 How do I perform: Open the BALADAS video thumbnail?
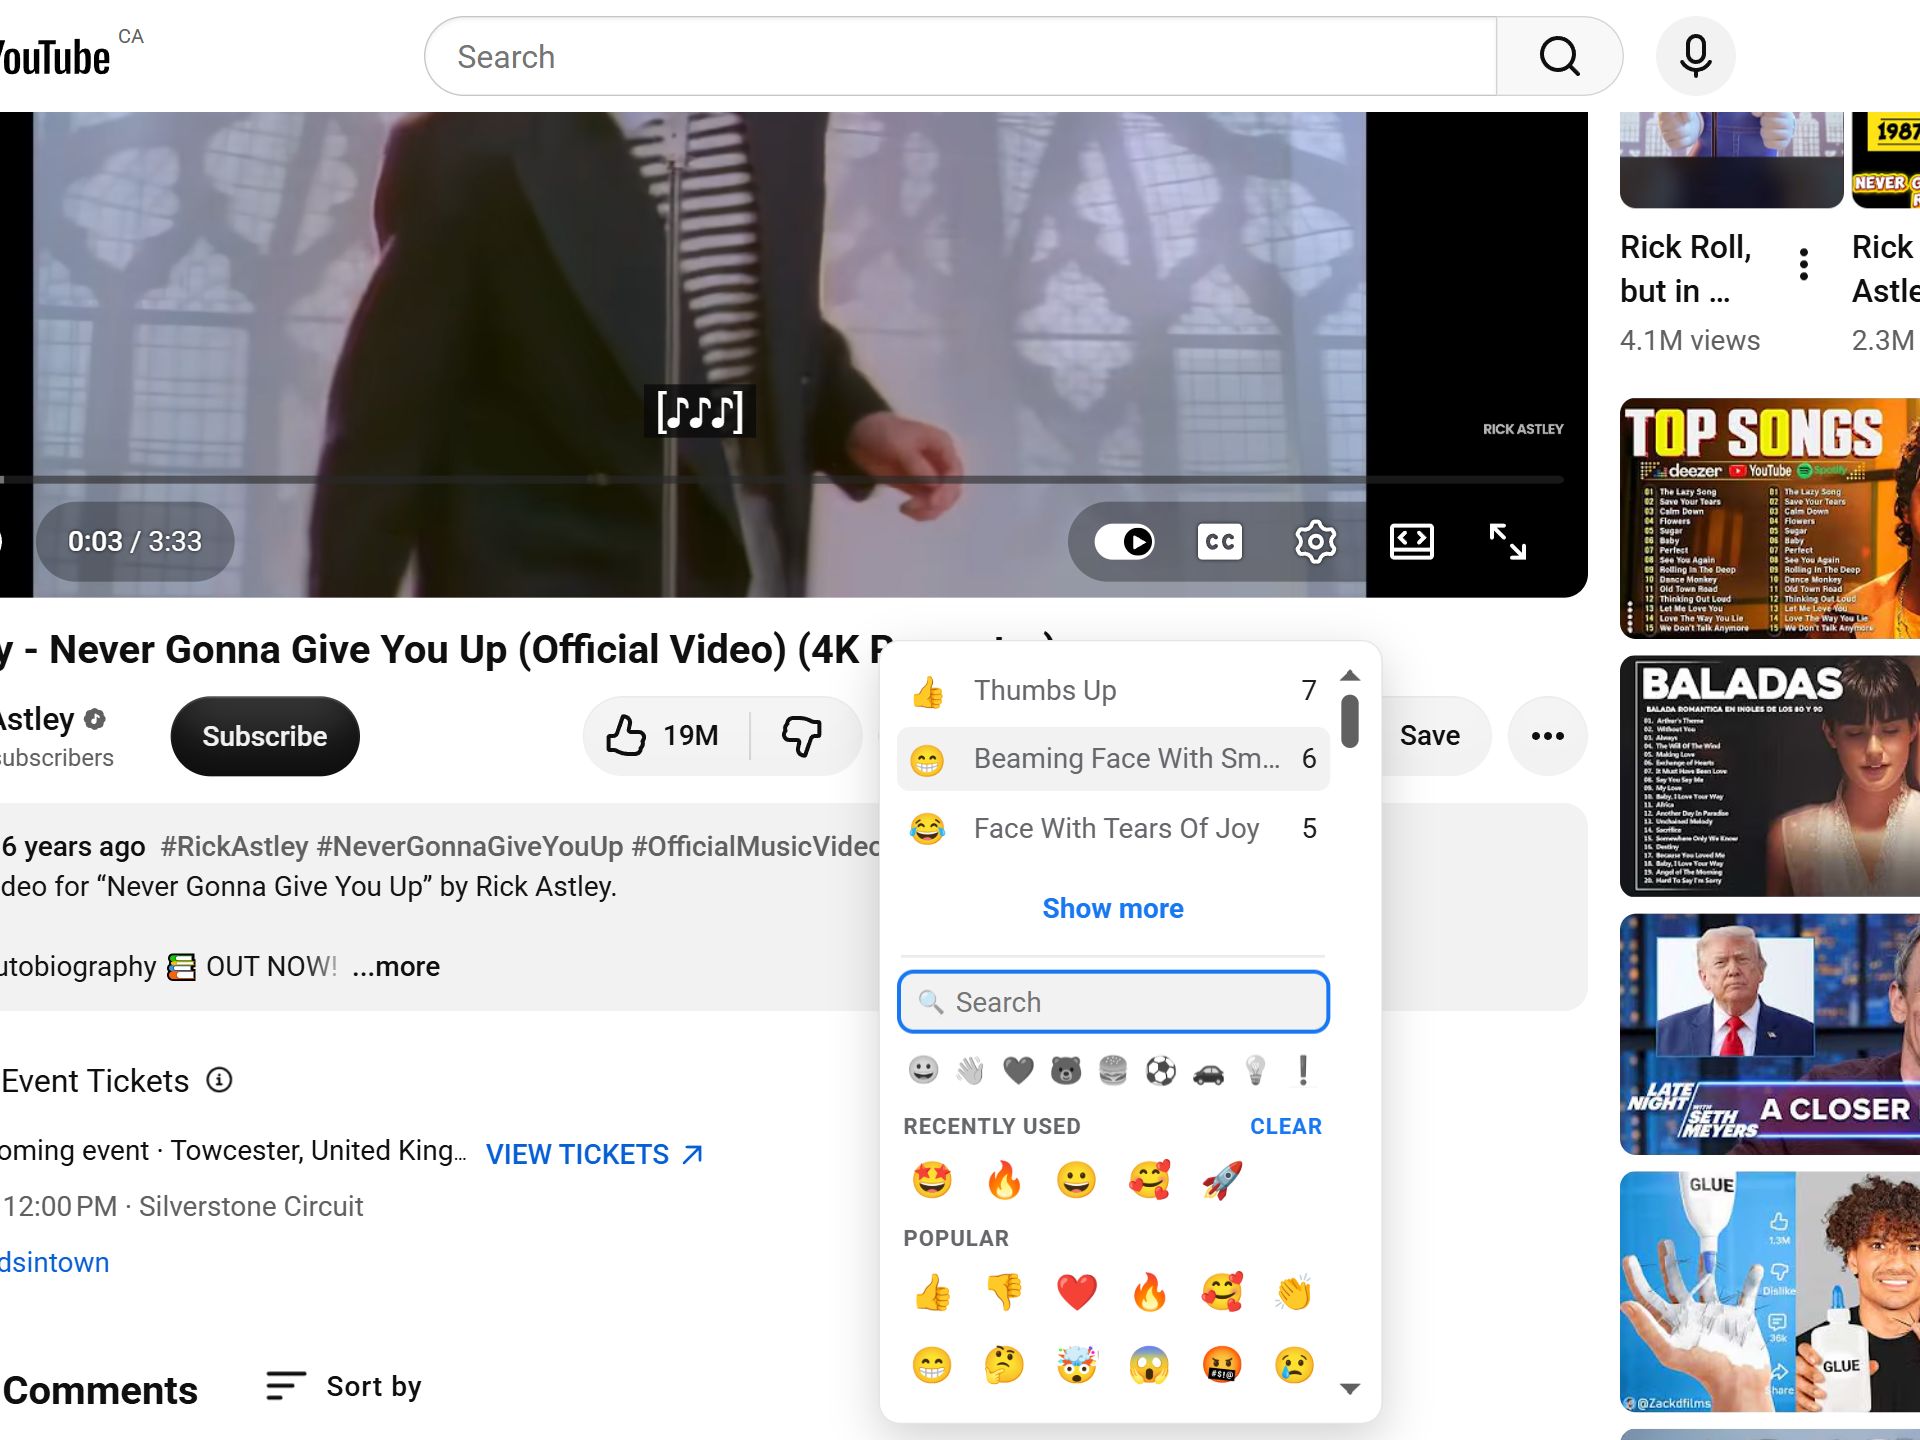pyautogui.click(x=1770, y=776)
